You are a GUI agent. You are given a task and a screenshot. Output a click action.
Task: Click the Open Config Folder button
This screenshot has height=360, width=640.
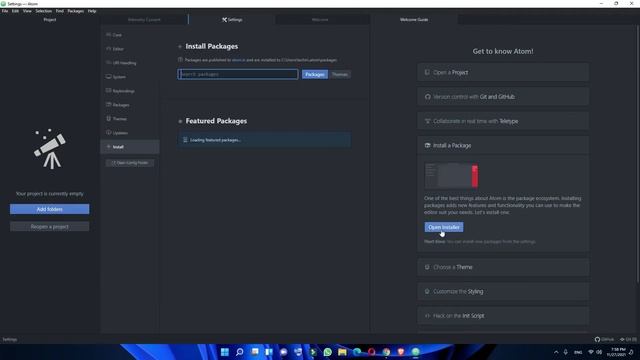pyautogui.click(x=130, y=163)
